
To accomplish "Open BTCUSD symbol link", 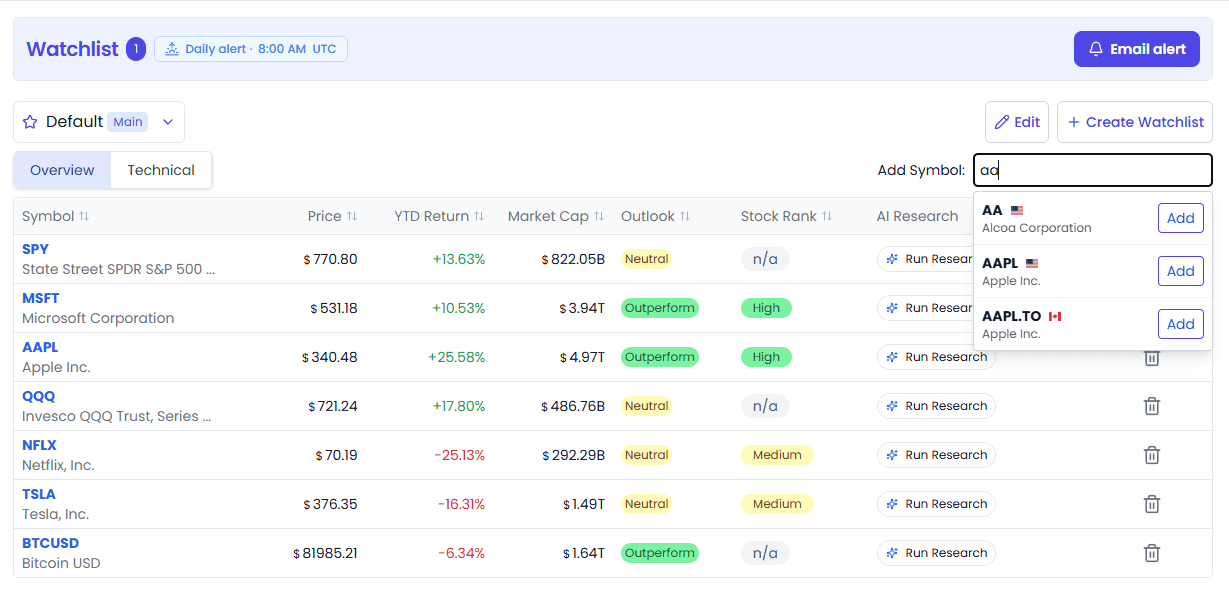I will point(50,543).
